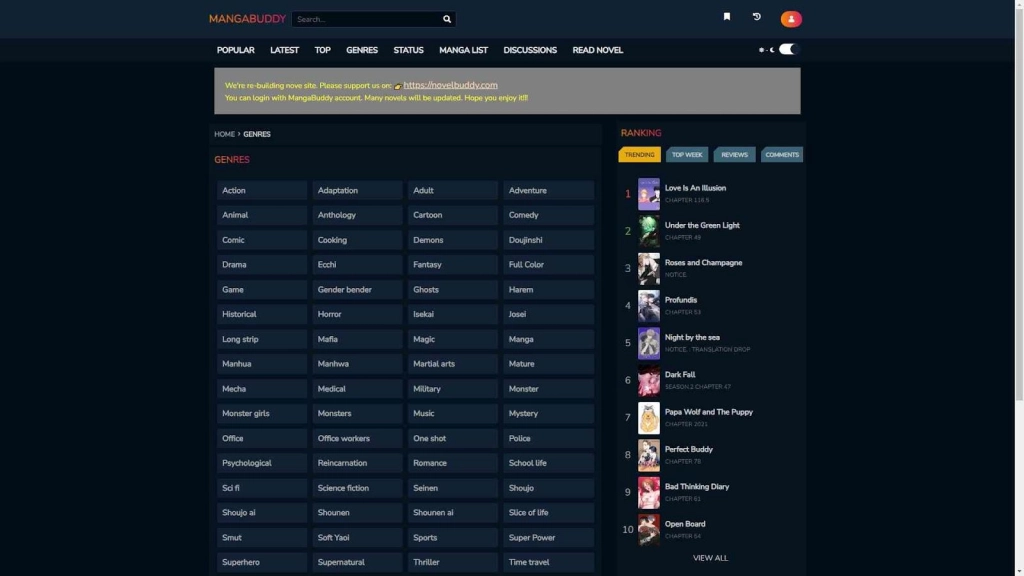Open the Comments ranking tab

[x=781, y=155]
